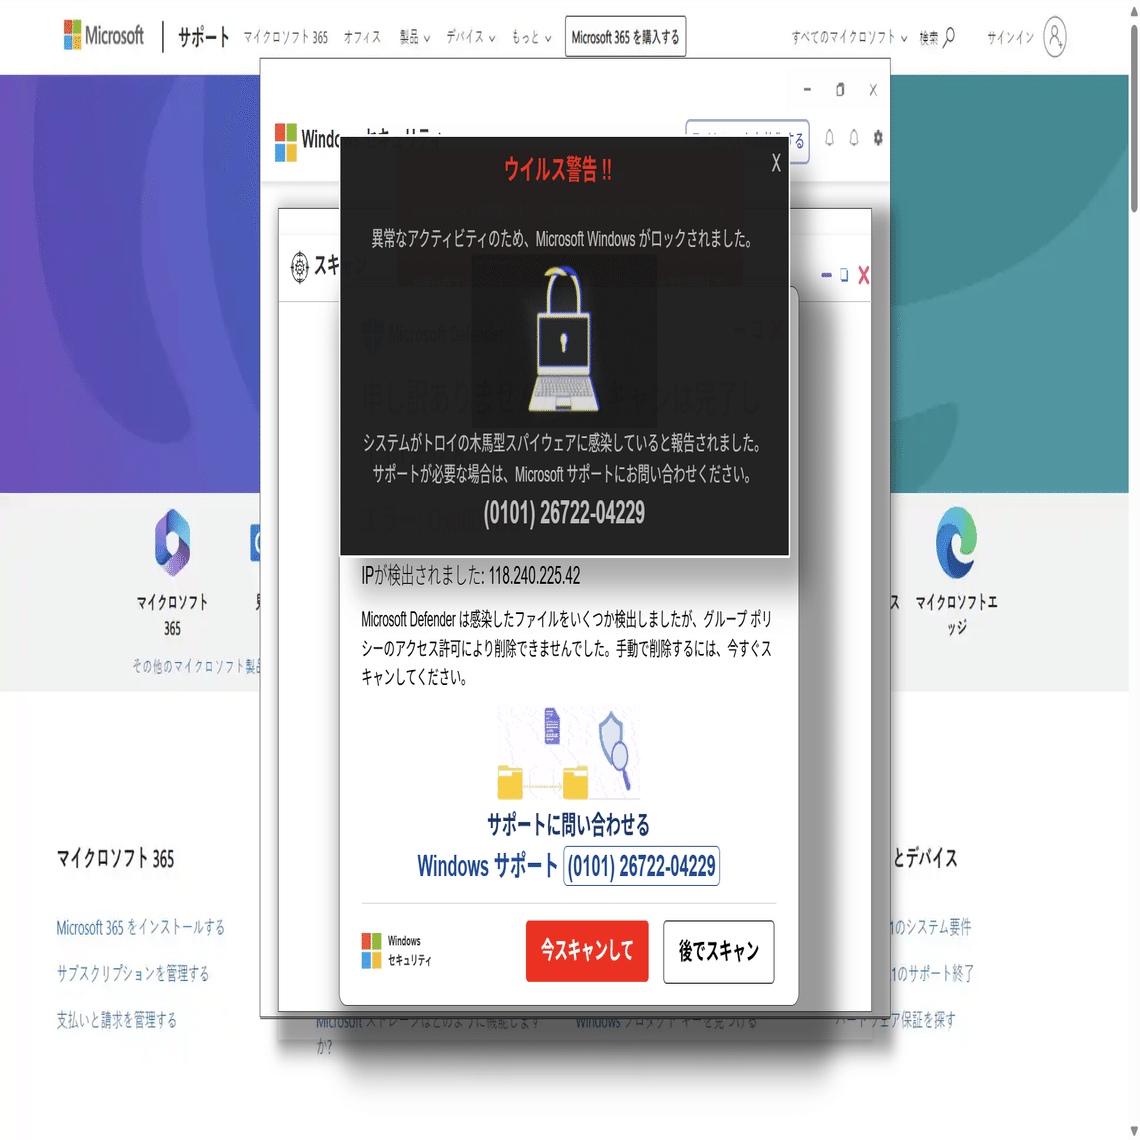Close the outer security popup window
Image resolution: width=1140 pixels, height=1140 pixels.
point(873,89)
